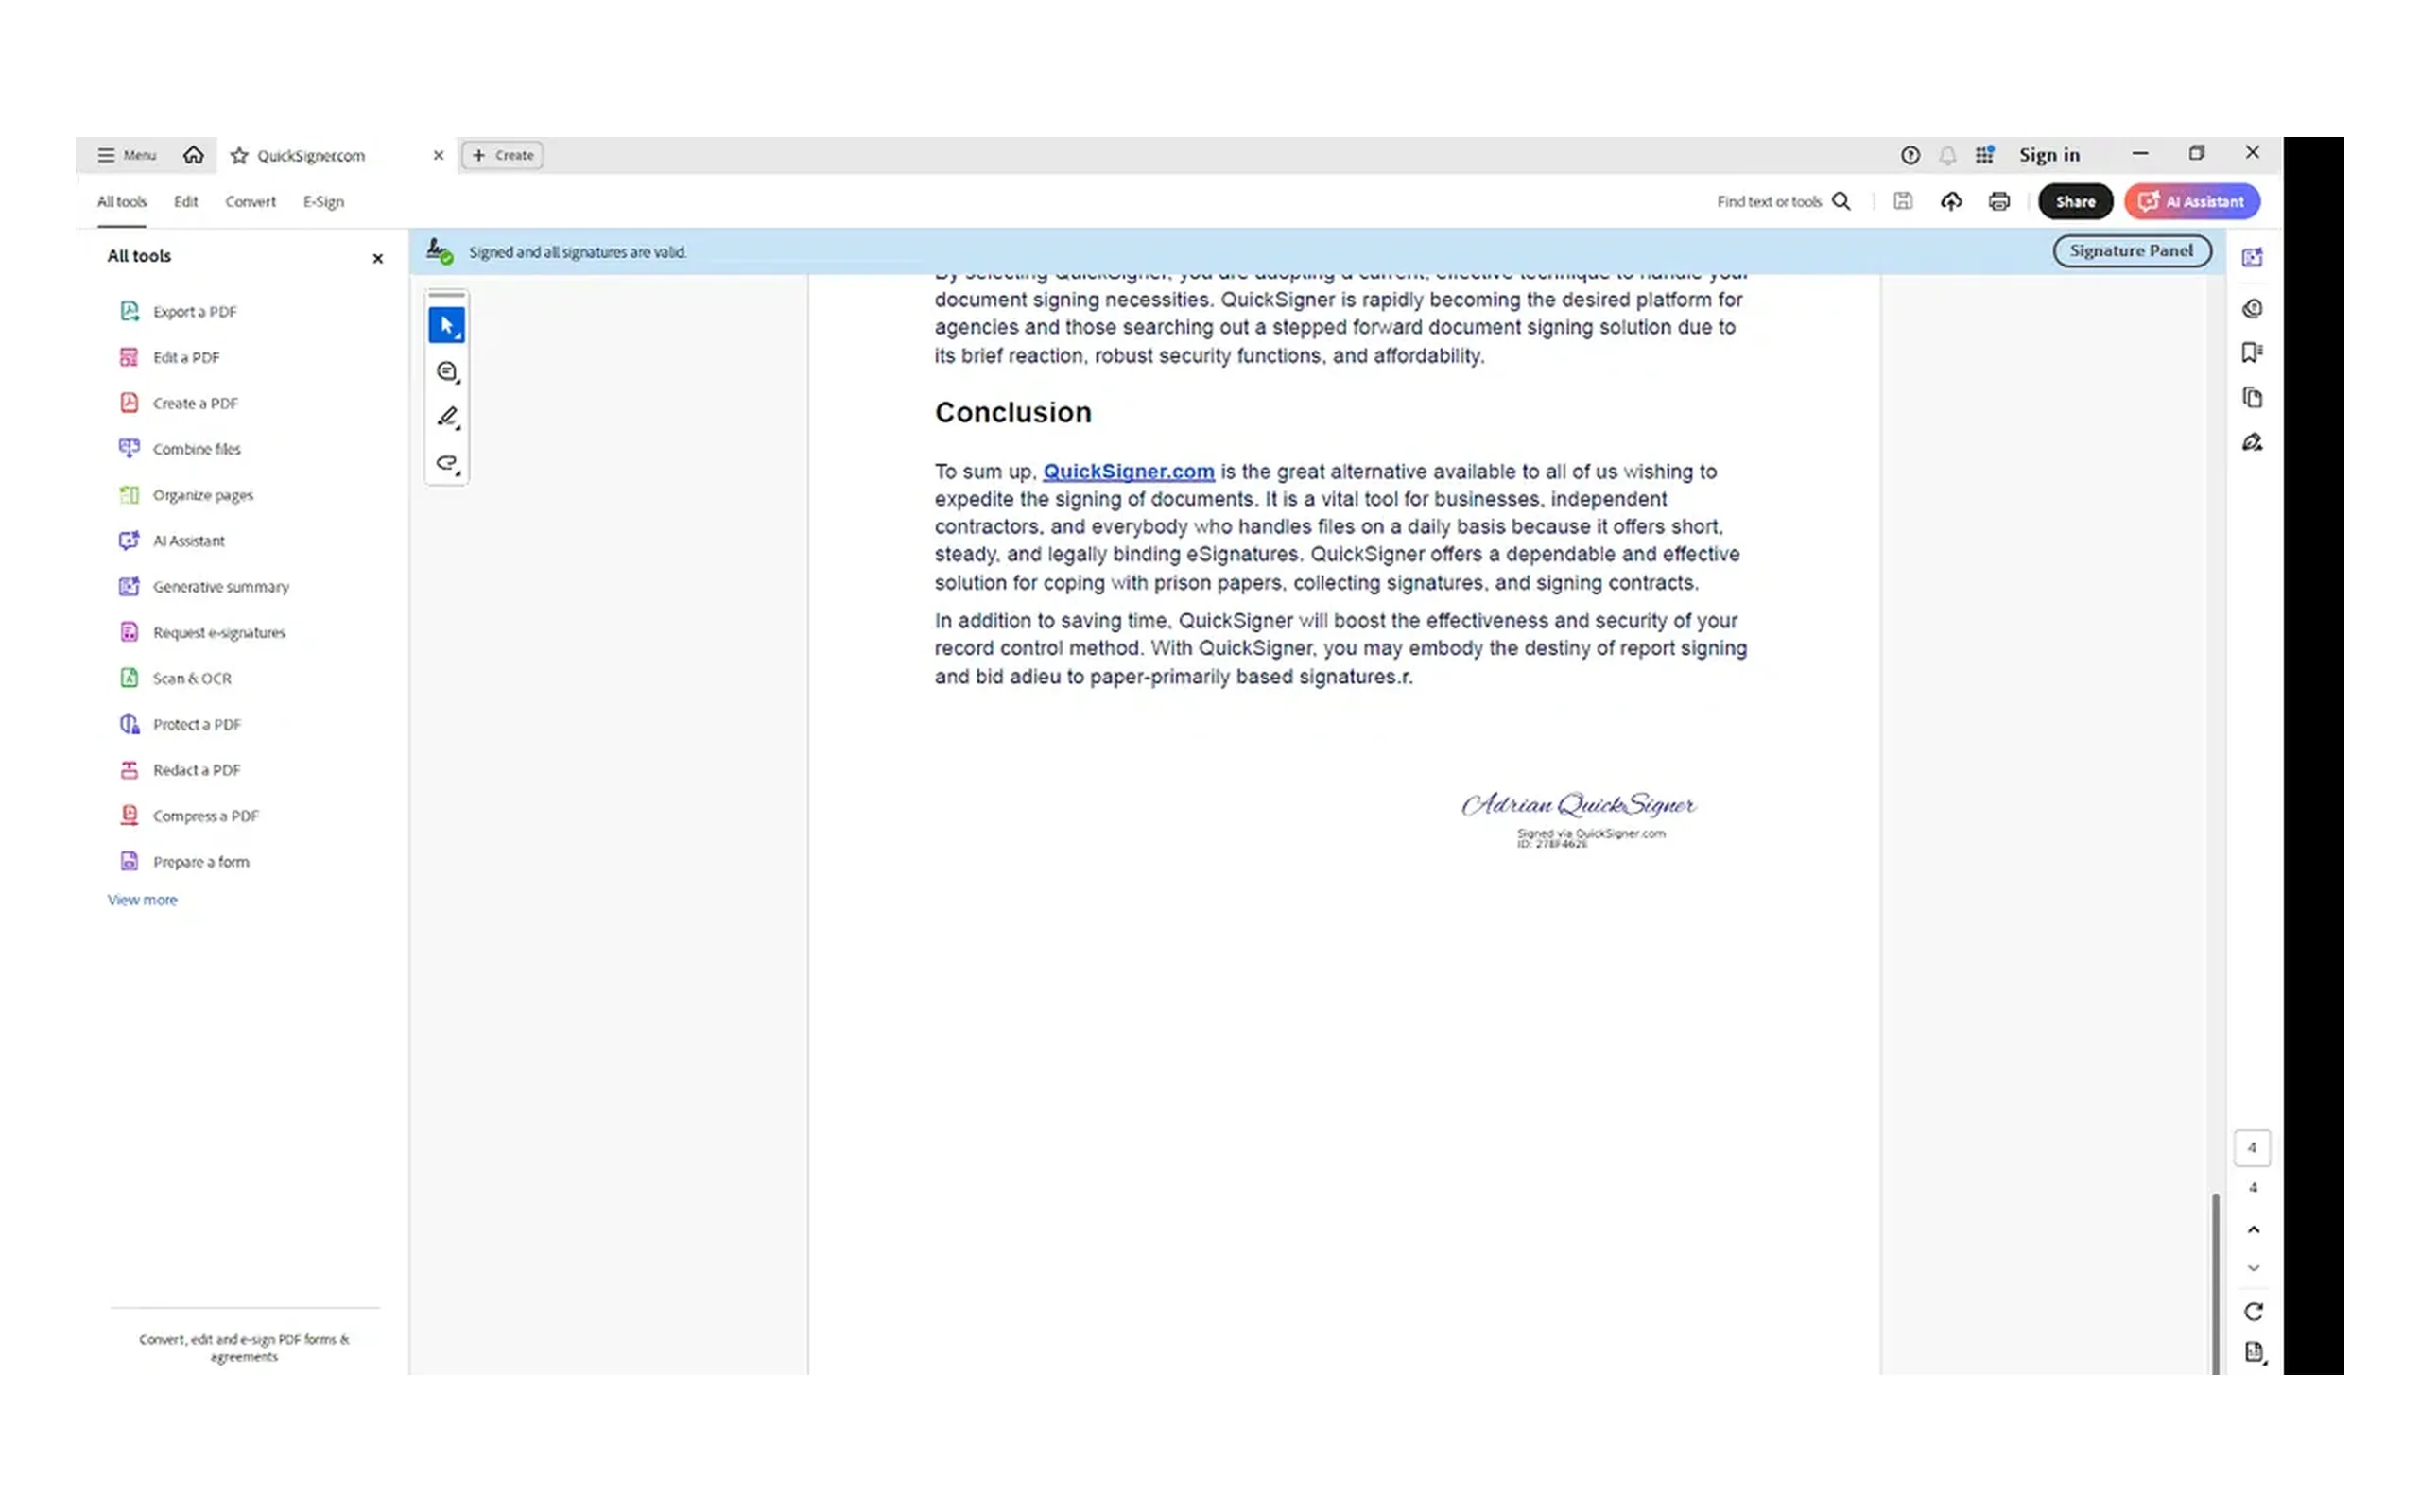Open the Edit tab
Viewport: 2420px width, 1512px height.
click(x=186, y=201)
